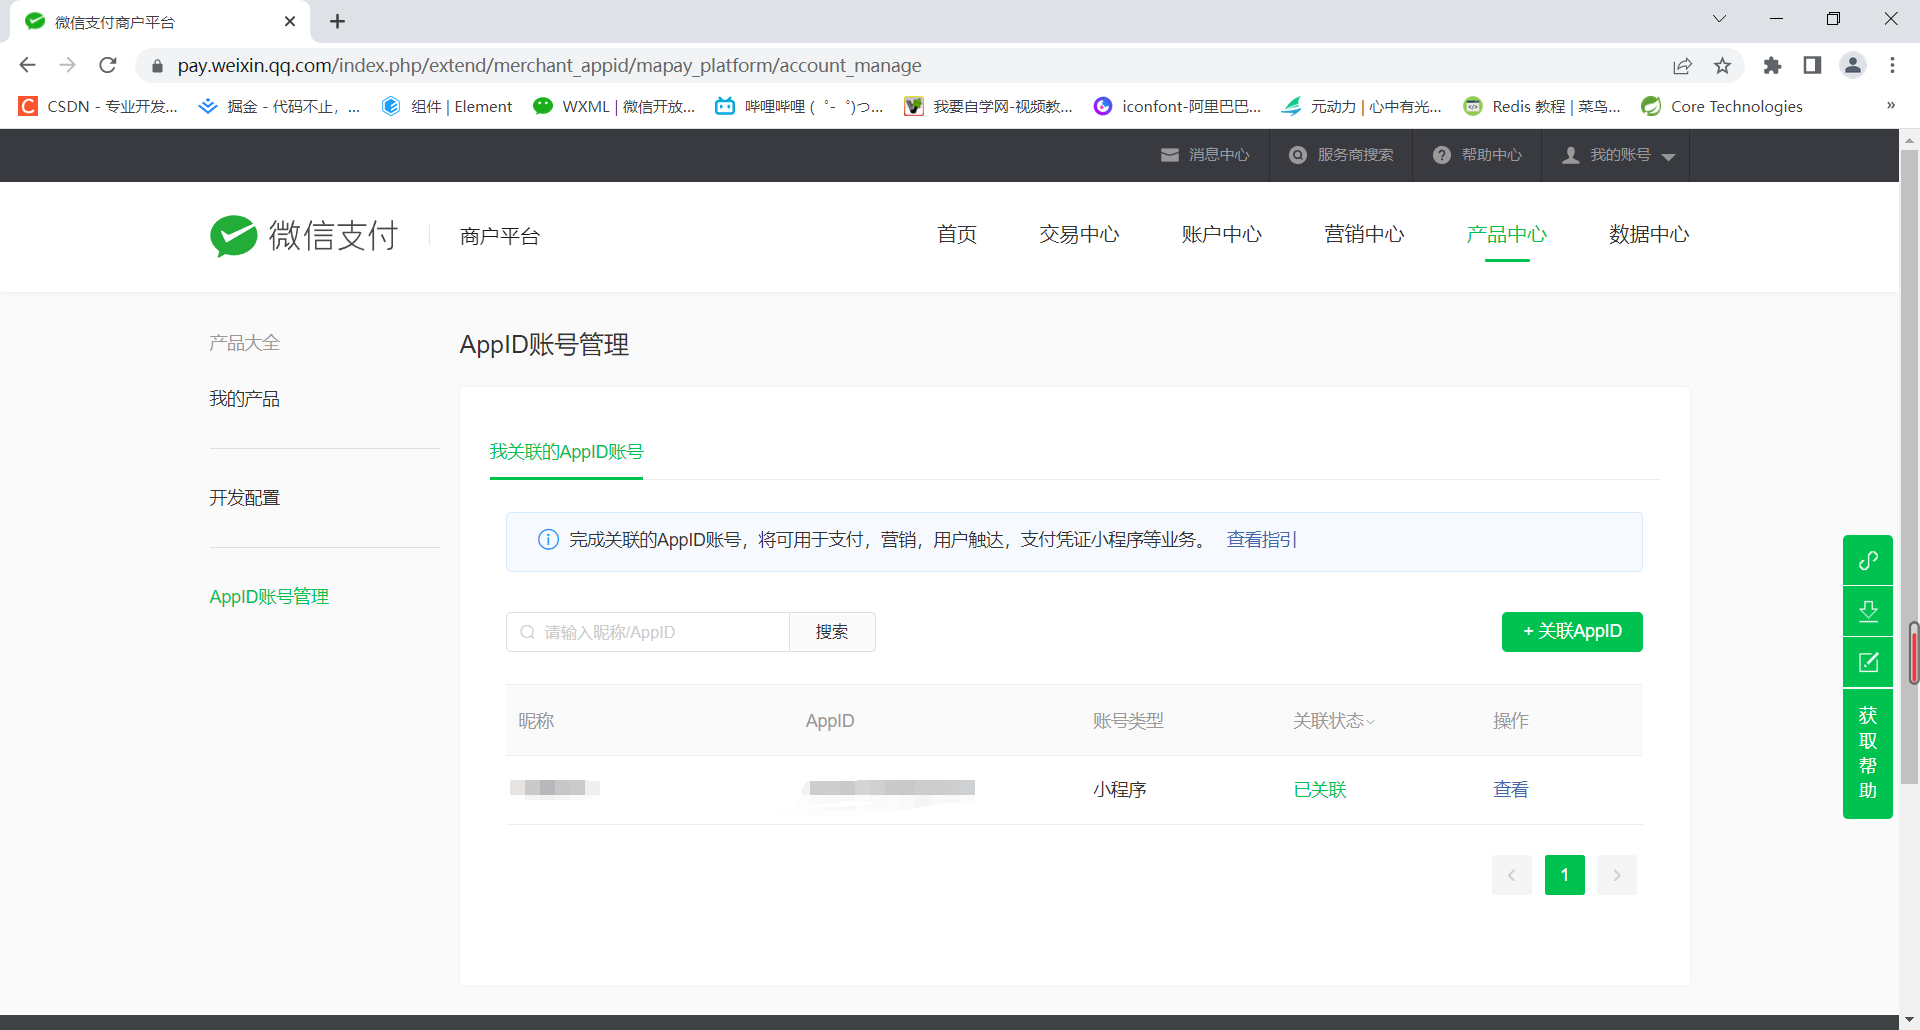The image size is (1920, 1030).
Task: Open 哔哩哔哩 bookmark
Action: [799, 106]
